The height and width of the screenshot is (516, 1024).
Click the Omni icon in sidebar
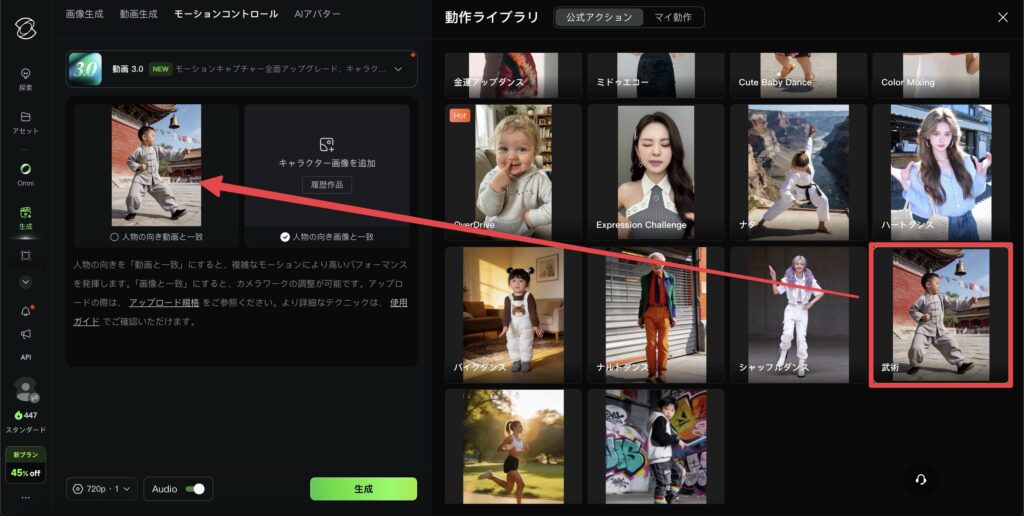point(25,169)
